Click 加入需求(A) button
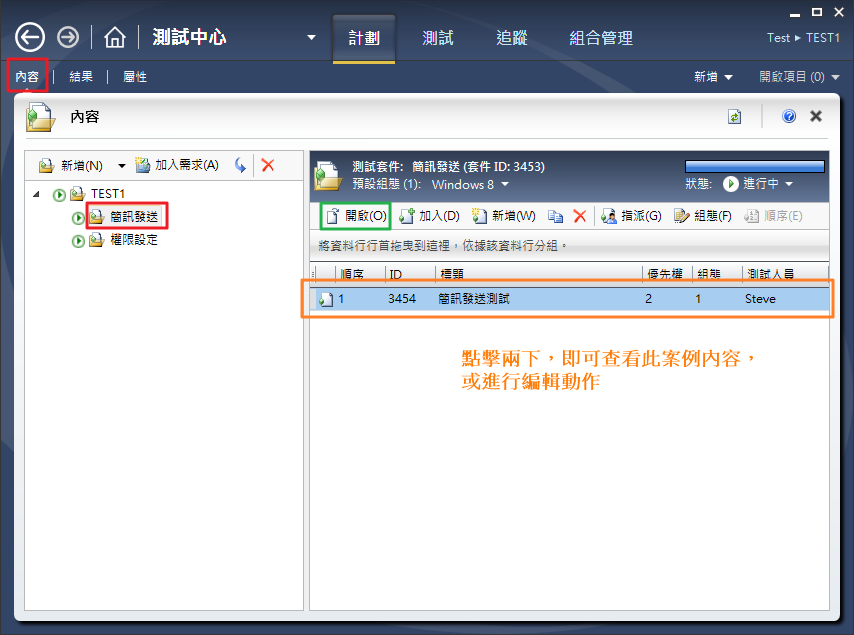 (177, 165)
